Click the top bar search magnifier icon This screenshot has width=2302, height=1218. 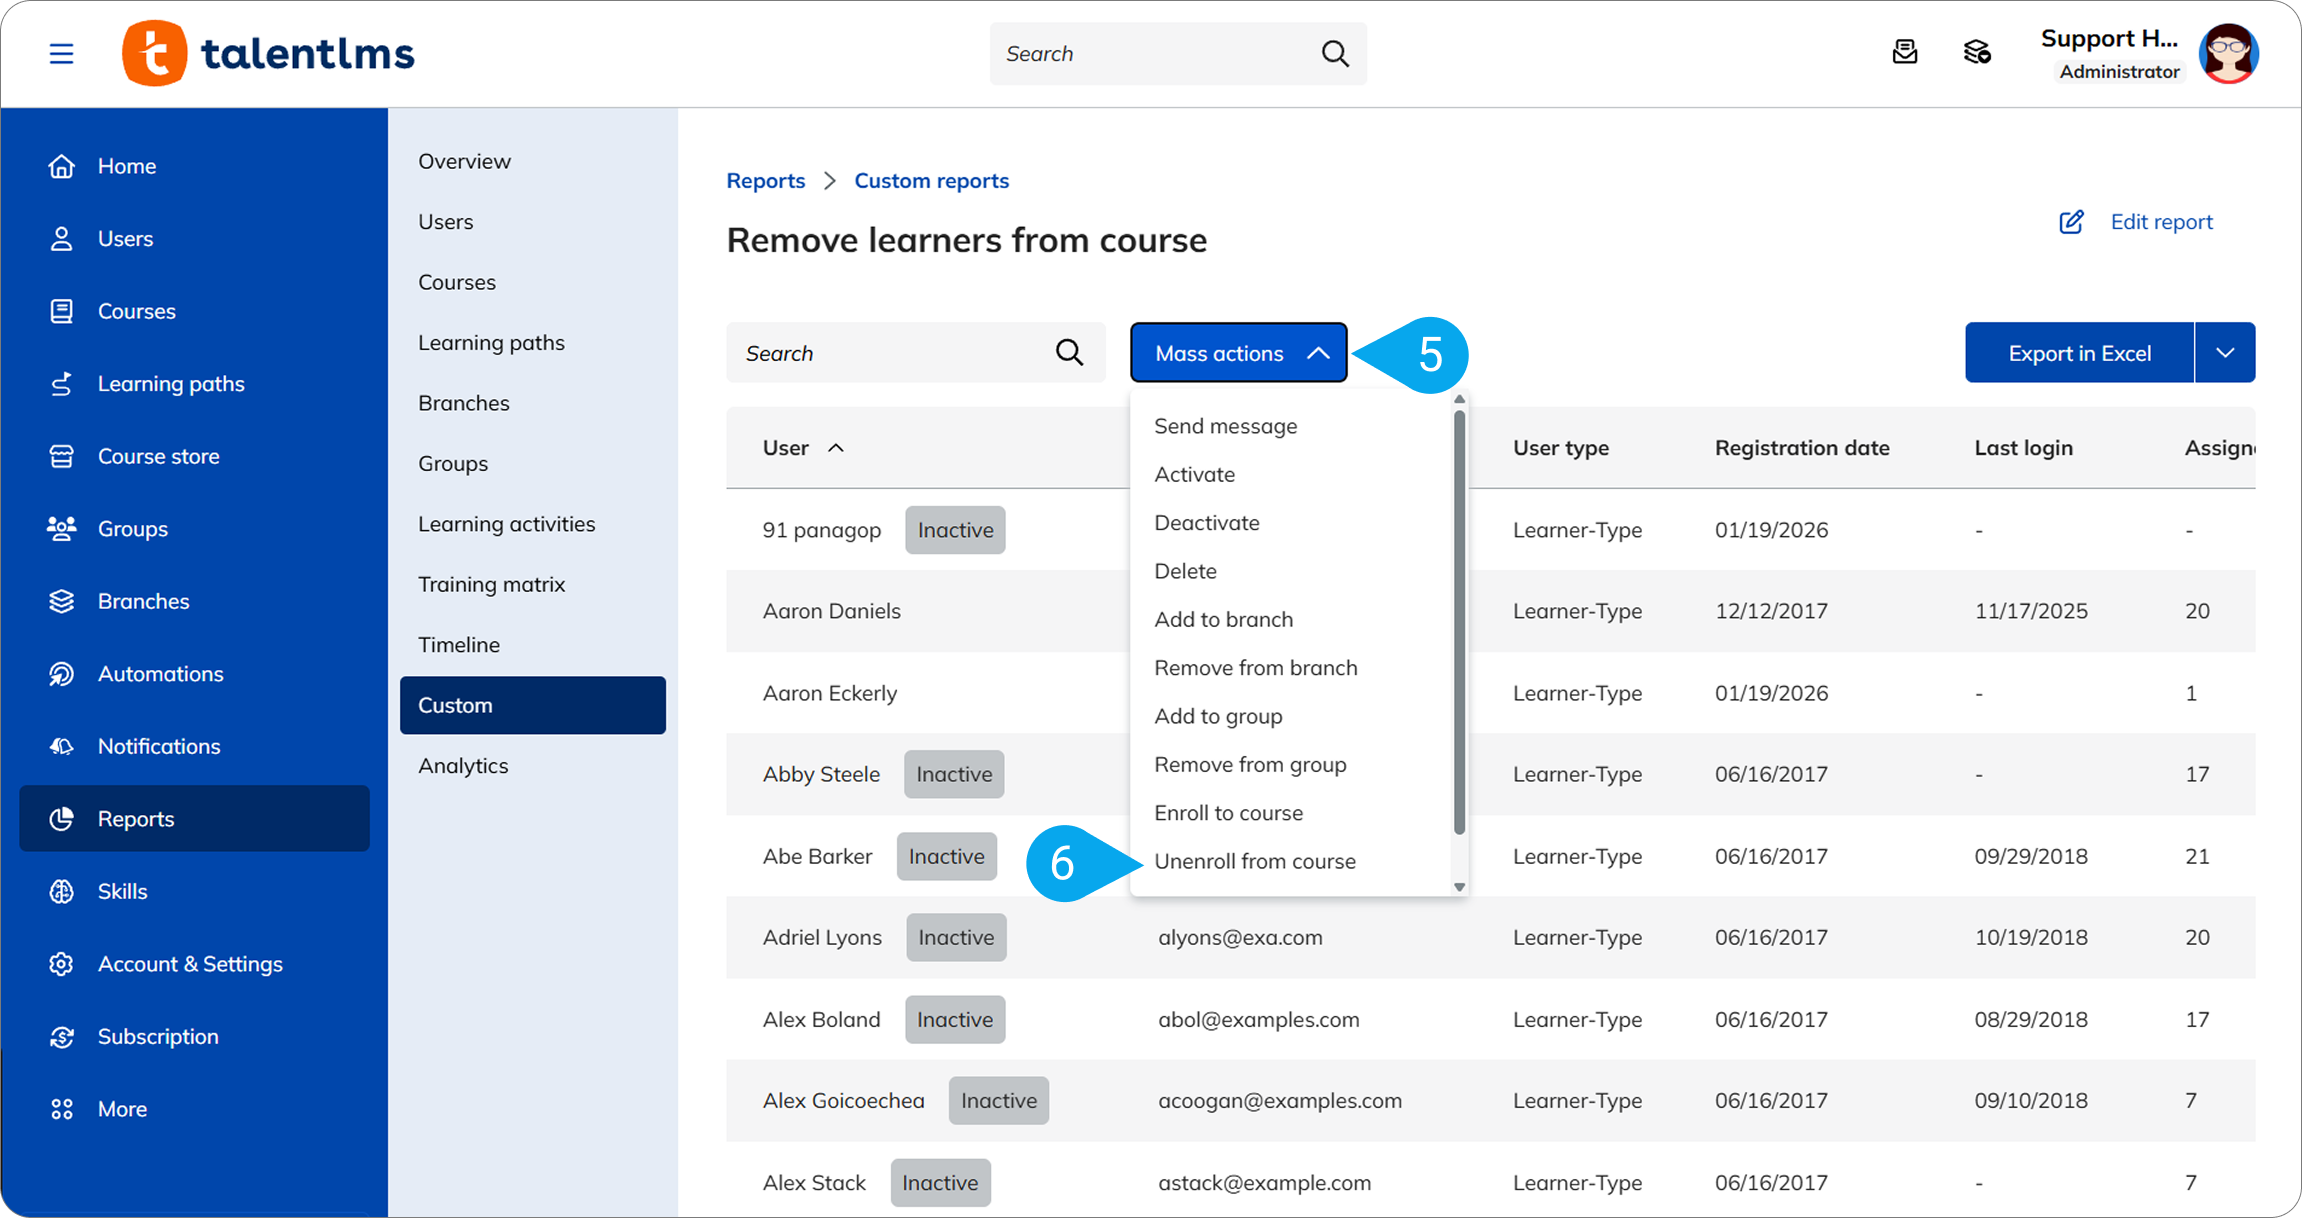pos(1335,53)
